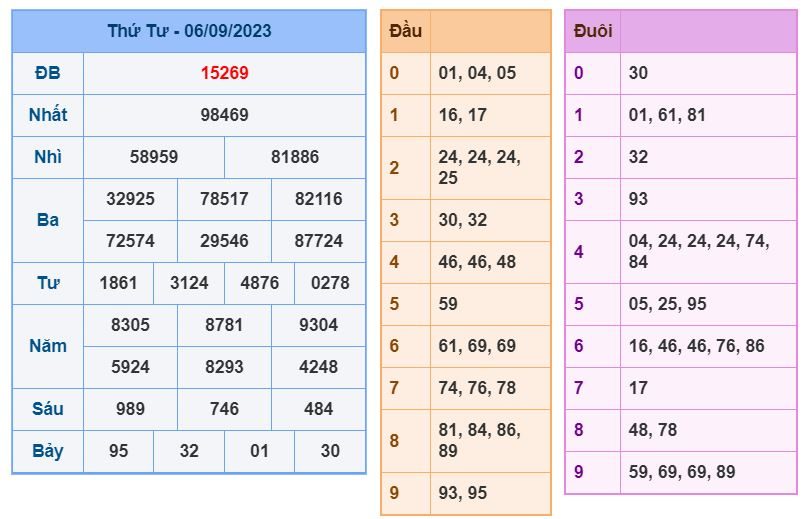
Task: Click Đuôi row 6 values 16, 46, 46, 76, 86
Action: click(697, 346)
